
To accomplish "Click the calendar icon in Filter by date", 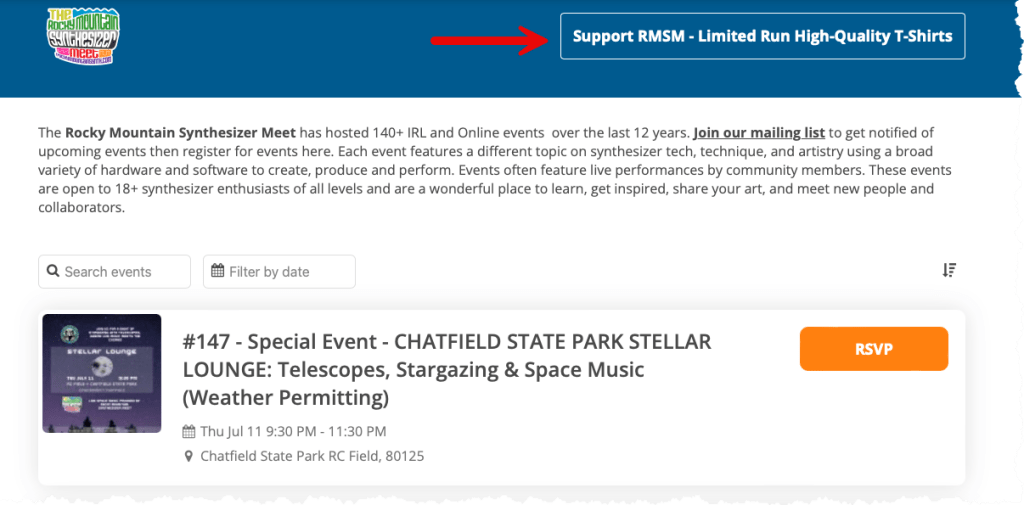I will (x=217, y=272).
